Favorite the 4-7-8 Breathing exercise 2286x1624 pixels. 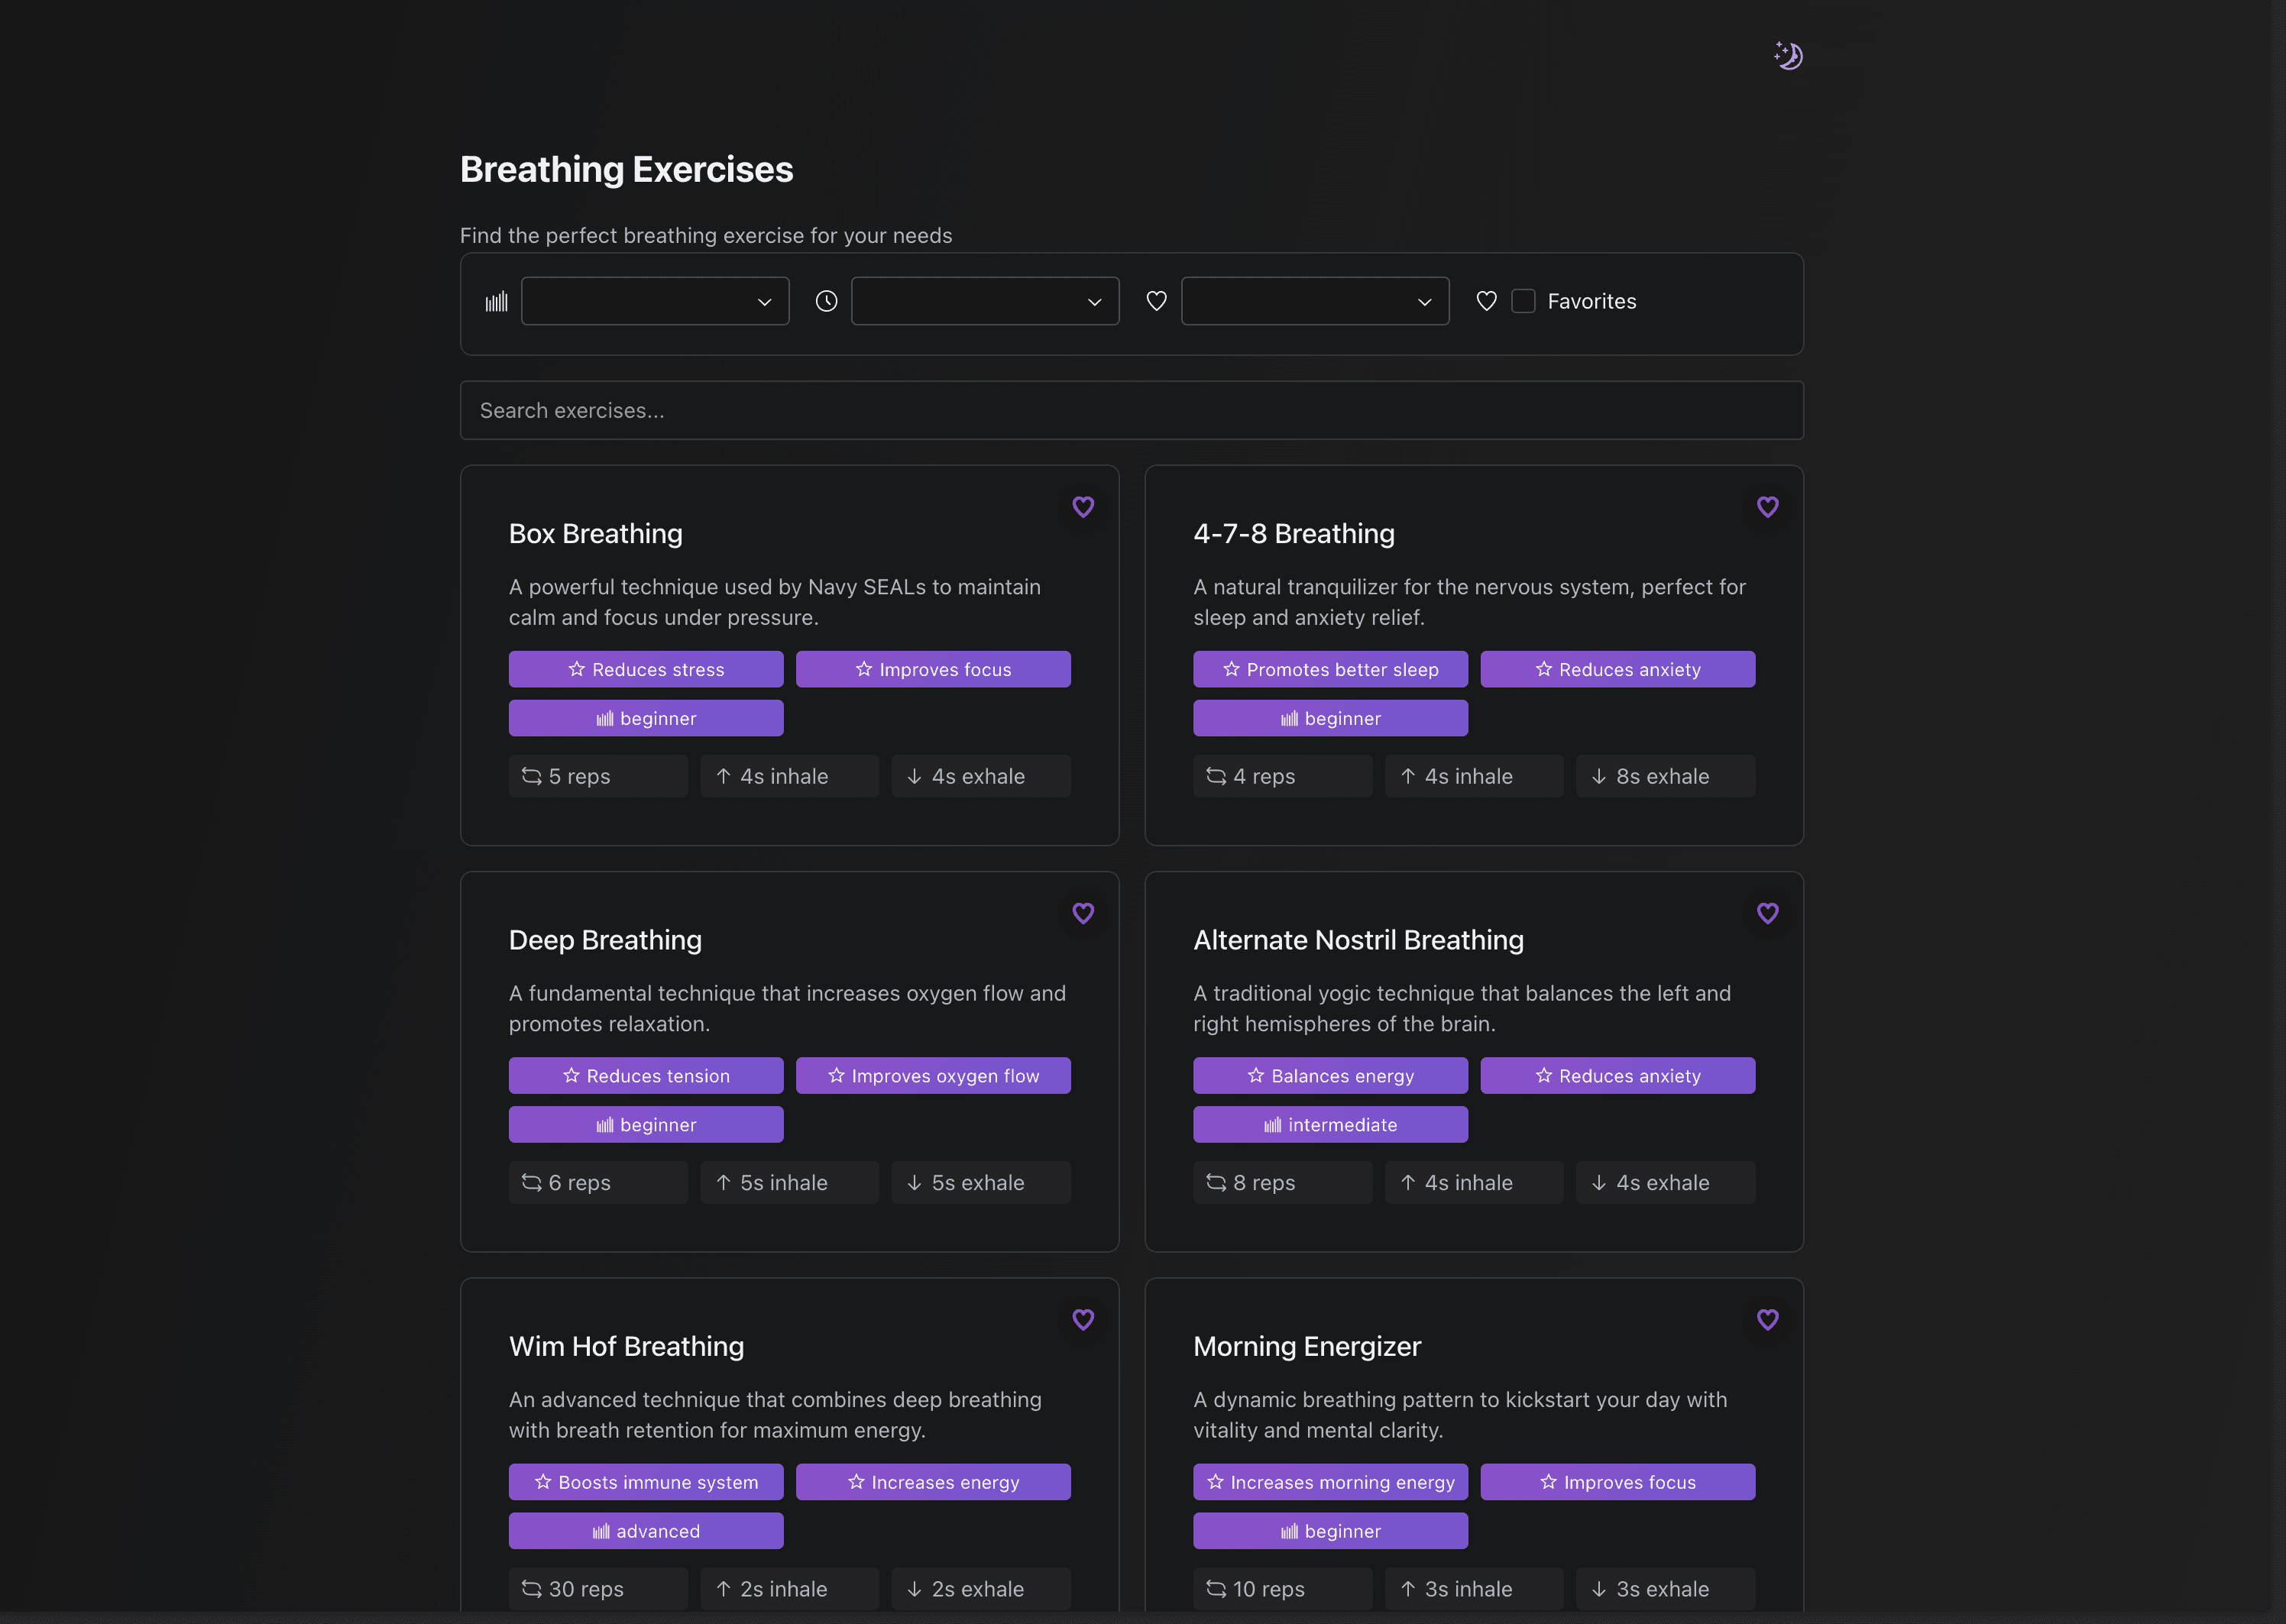1767,507
